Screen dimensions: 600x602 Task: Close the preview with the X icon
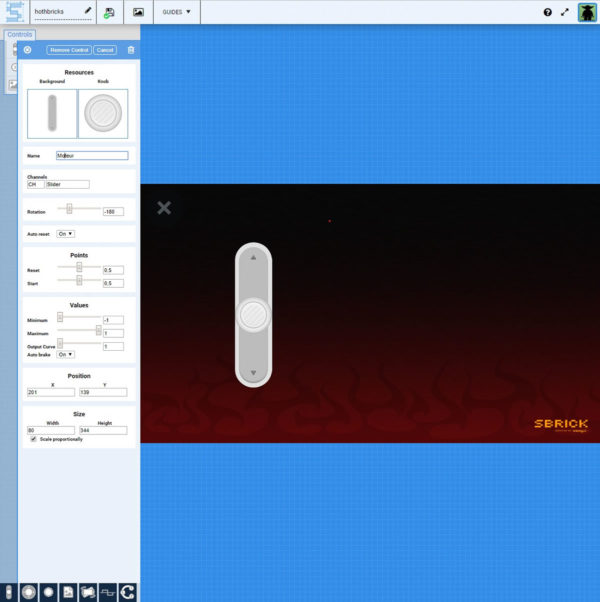[x=164, y=208]
